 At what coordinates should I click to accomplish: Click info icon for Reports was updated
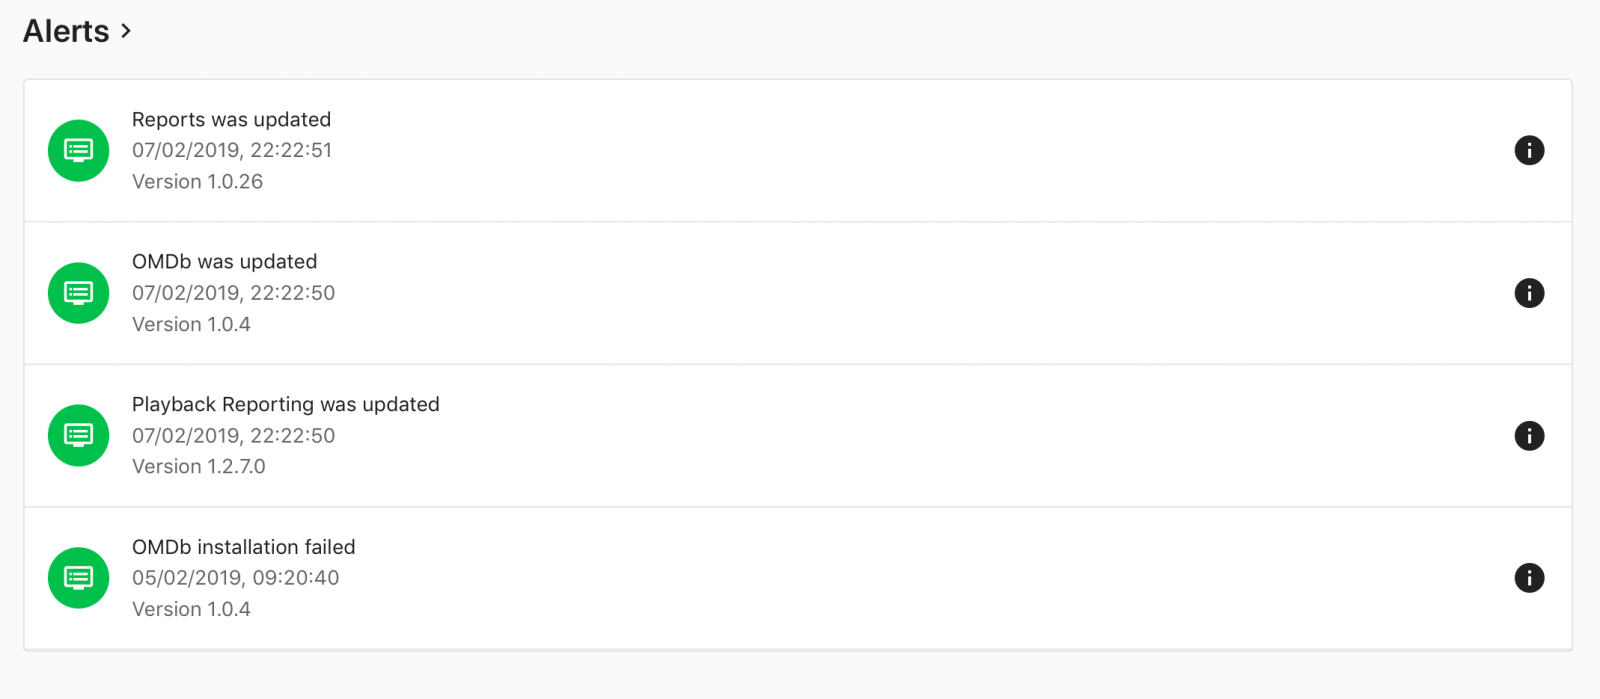click(x=1529, y=150)
